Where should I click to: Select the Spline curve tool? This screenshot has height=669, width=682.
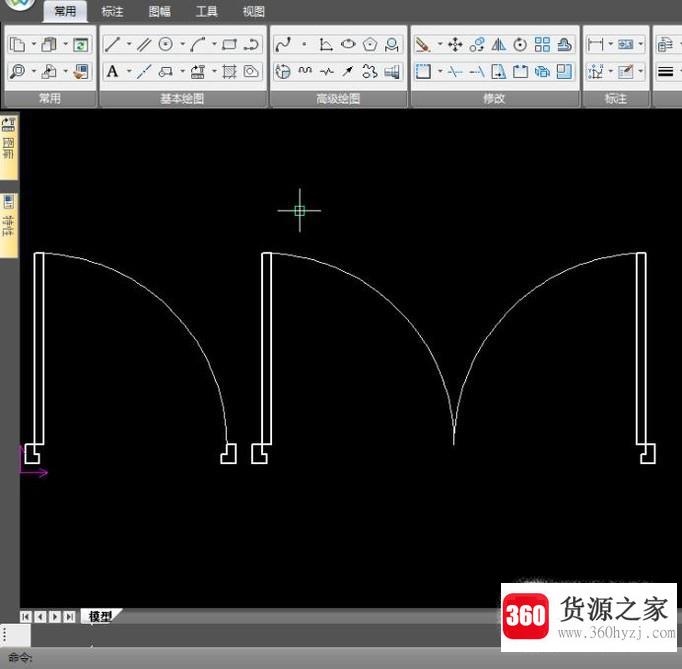click(283, 44)
